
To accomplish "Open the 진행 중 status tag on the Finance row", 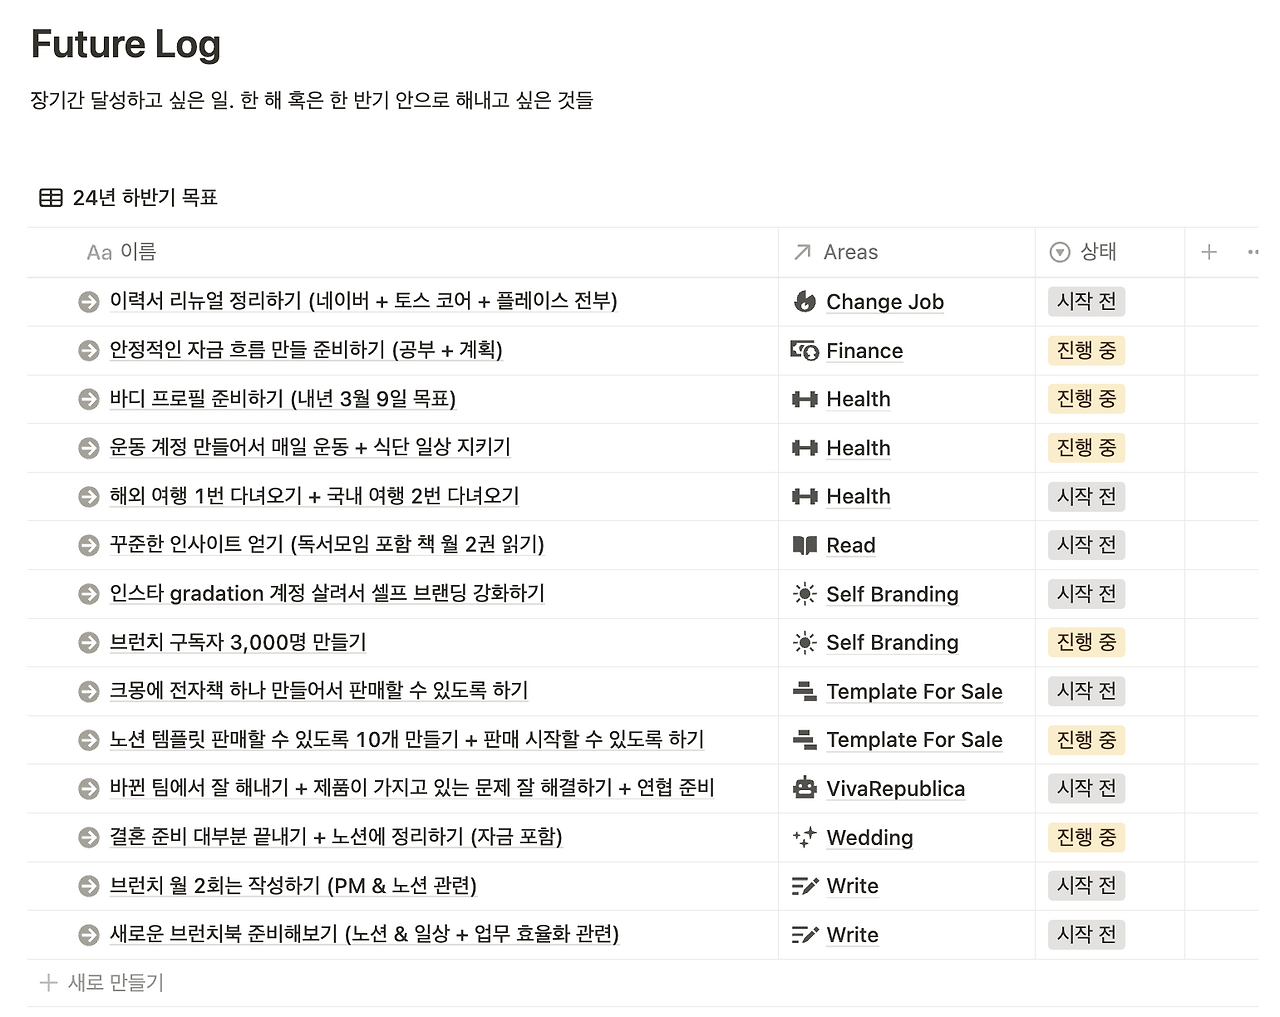I will point(1086,350).
